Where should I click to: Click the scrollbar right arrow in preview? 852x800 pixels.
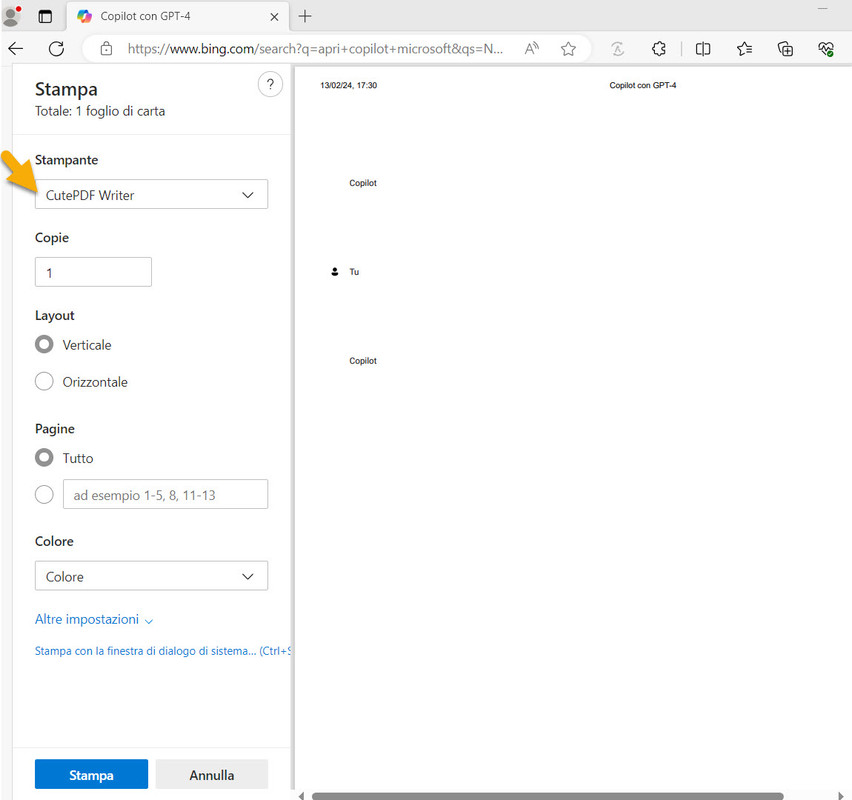point(841,796)
